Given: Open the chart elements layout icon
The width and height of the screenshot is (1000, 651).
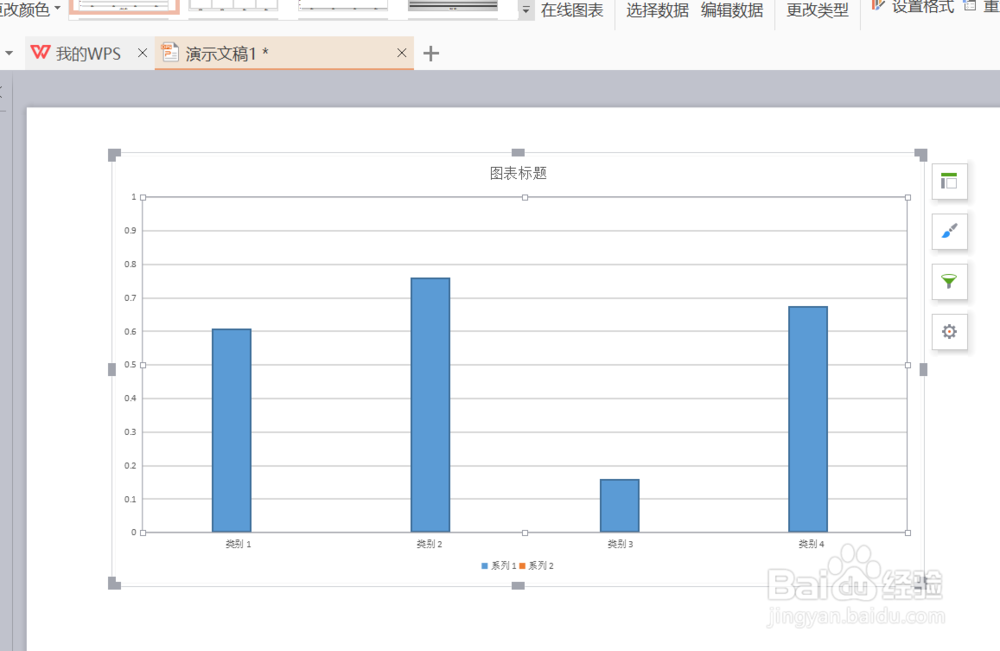Looking at the screenshot, I should pyautogui.click(x=948, y=181).
